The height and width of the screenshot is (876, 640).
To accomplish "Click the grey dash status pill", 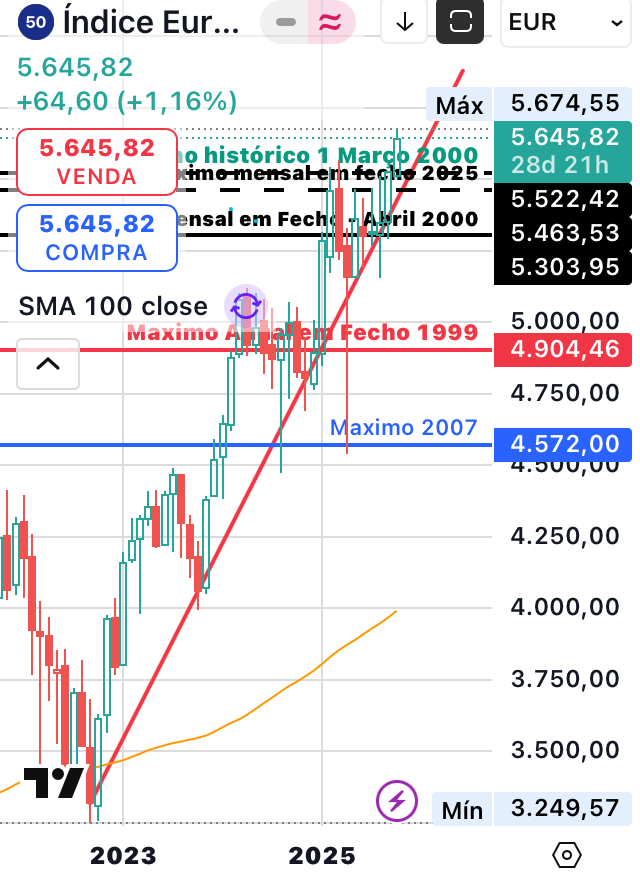I will pyautogui.click(x=285, y=22).
